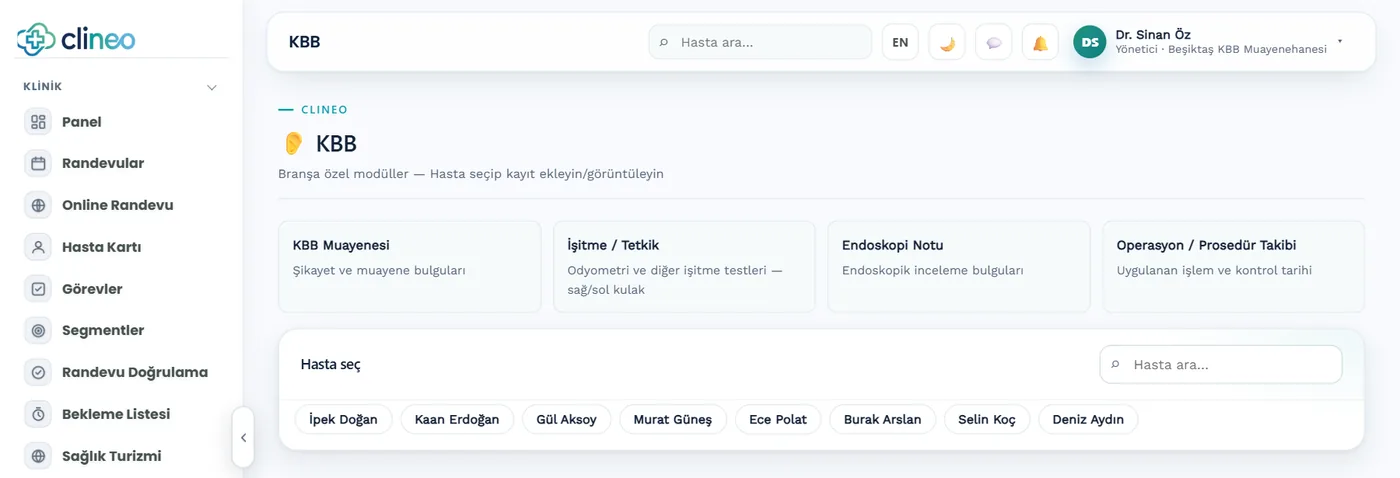Click the Segmentler target icon
Screen dimensions: 1400x478
(x=38, y=330)
